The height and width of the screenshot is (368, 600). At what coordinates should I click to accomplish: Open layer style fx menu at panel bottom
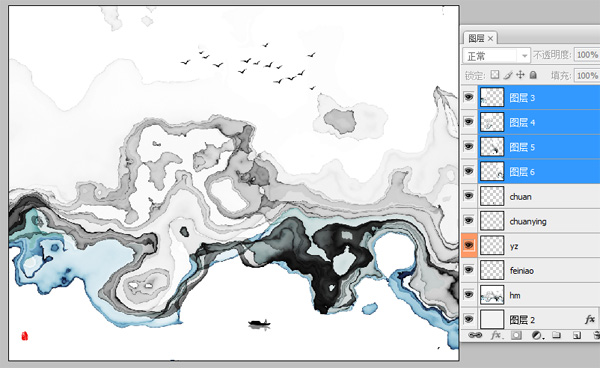point(496,335)
